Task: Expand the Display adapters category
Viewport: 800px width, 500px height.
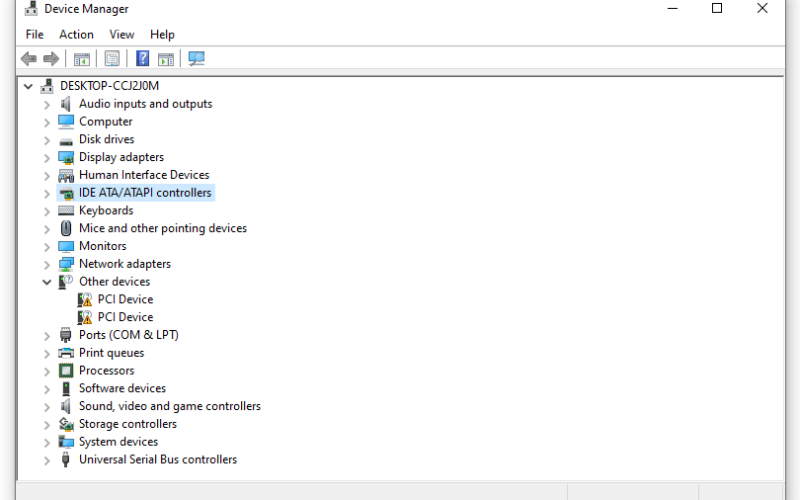Action: pyautogui.click(x=47, y=158)
